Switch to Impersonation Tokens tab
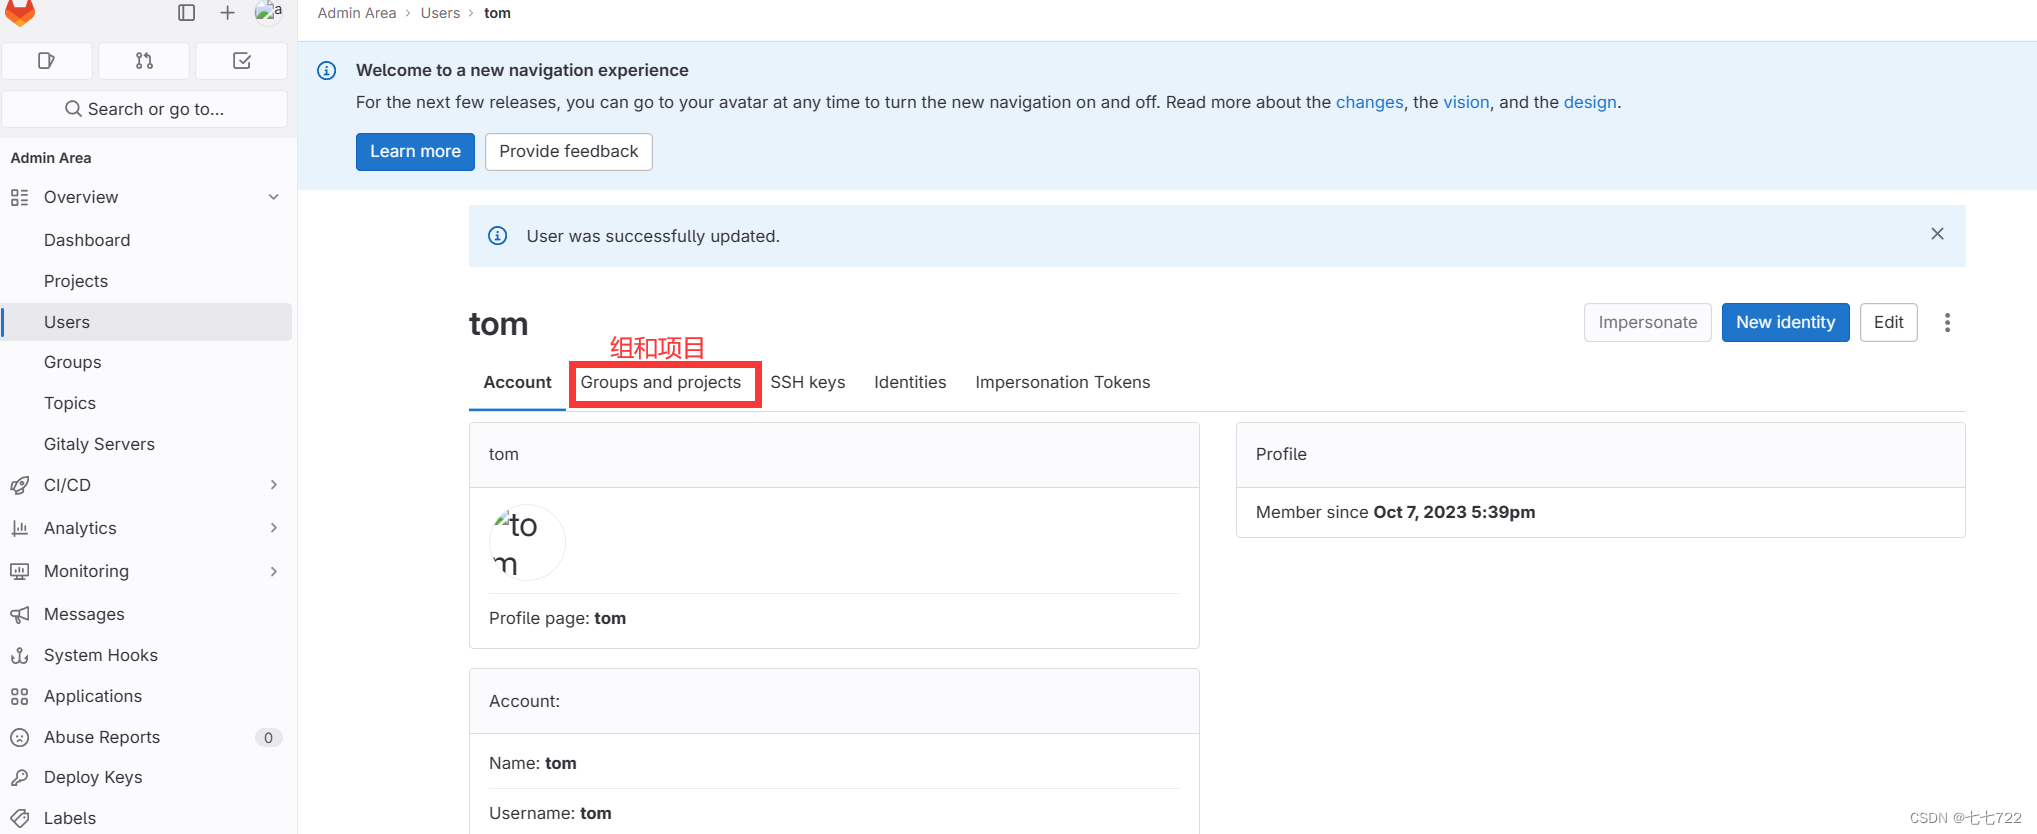 (1062, 383)
